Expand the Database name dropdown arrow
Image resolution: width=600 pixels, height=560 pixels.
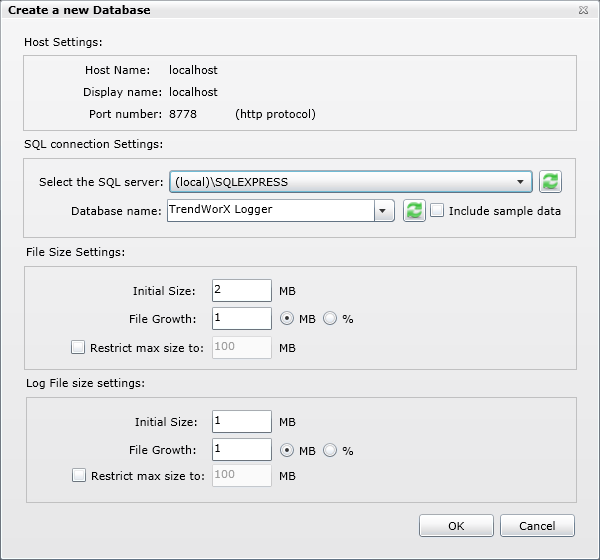(384, 211)
